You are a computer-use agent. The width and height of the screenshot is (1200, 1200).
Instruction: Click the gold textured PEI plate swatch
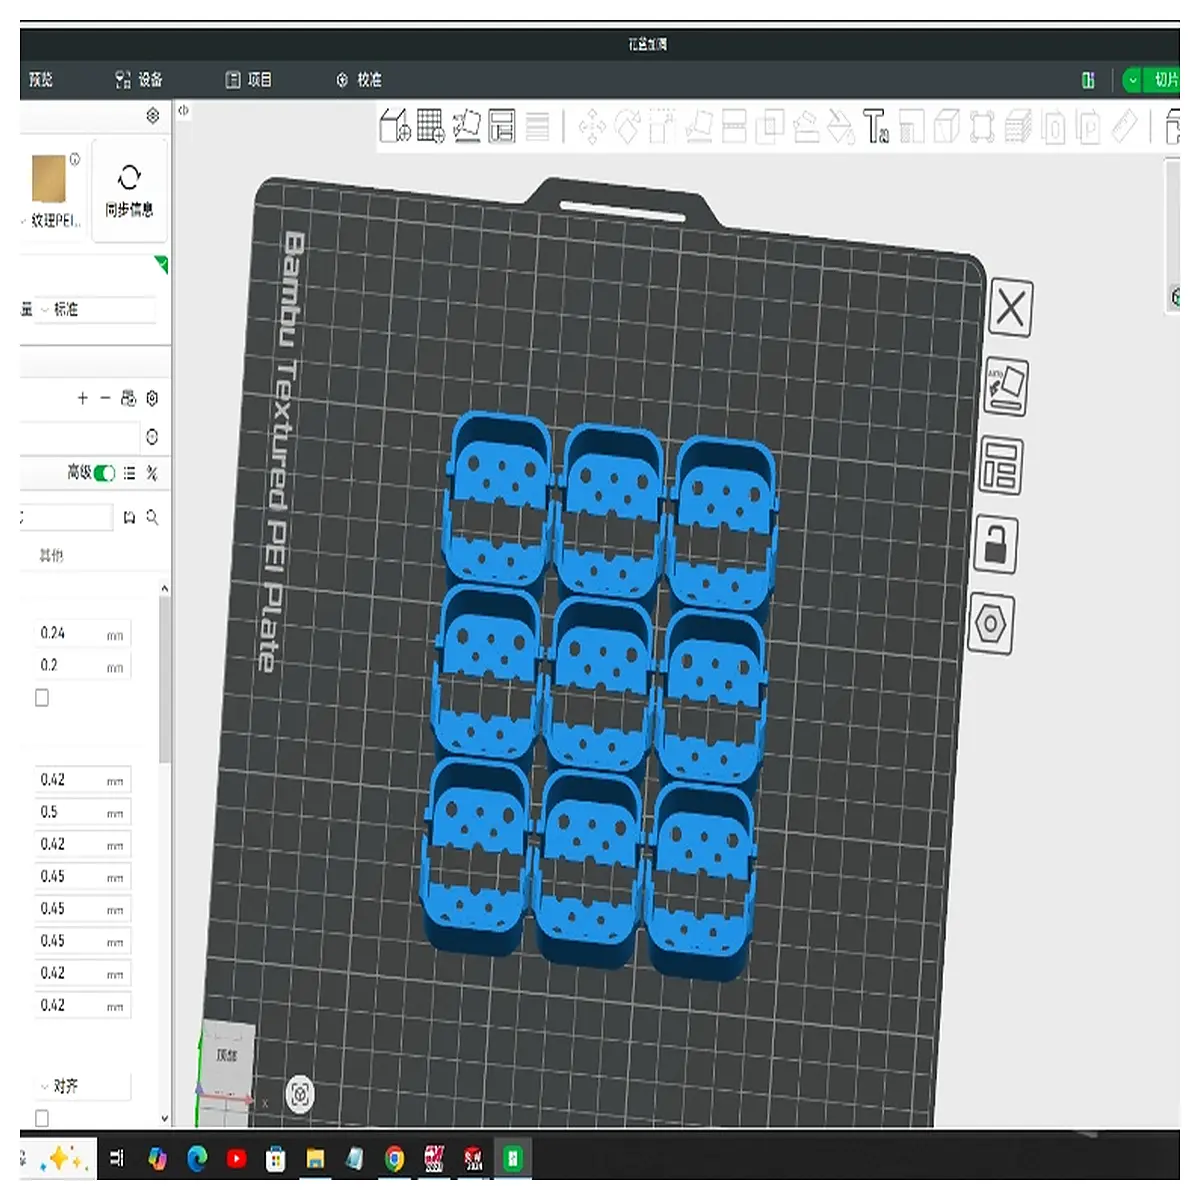[x=50, y=180]
